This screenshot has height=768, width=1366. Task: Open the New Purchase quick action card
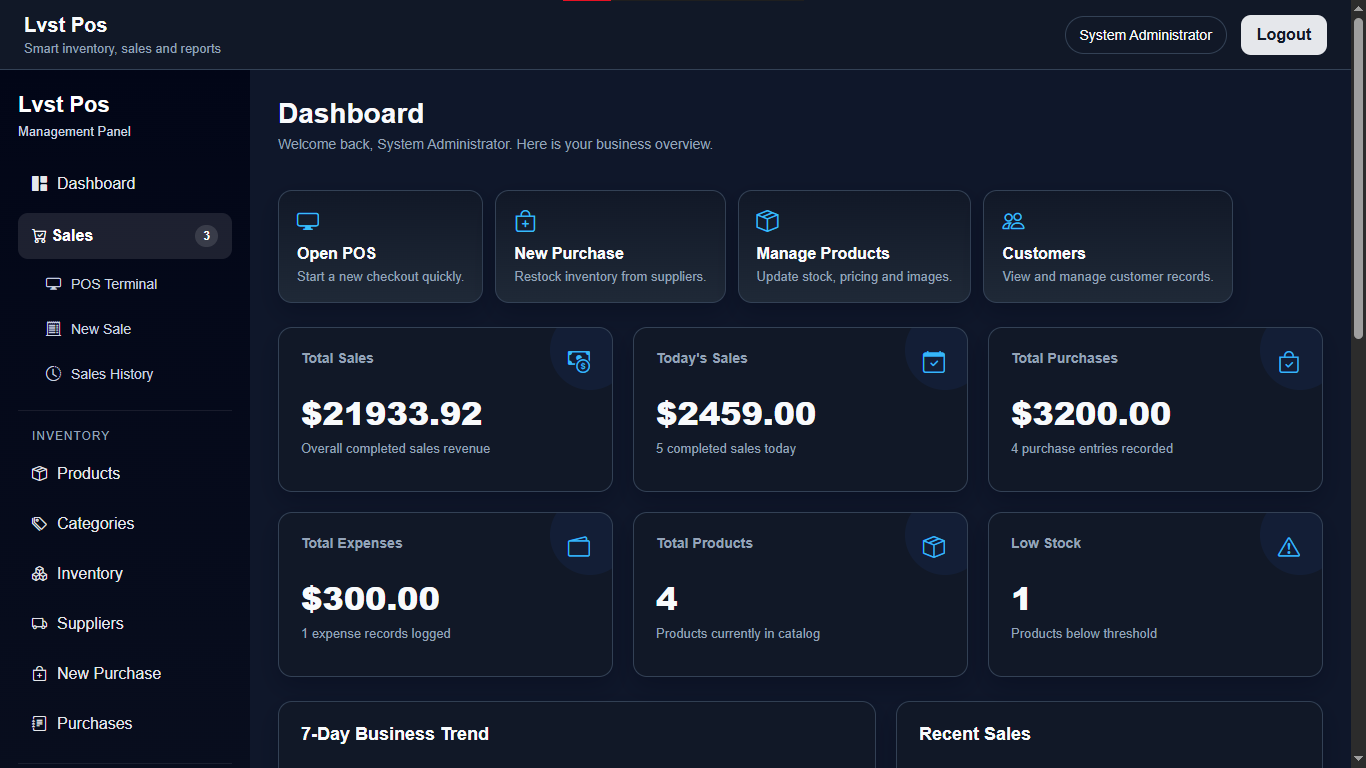[610, 246]
